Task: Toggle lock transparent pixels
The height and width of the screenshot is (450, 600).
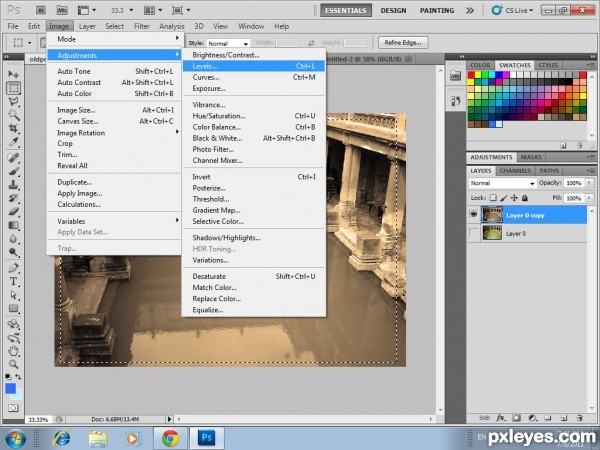Action: 493,198
